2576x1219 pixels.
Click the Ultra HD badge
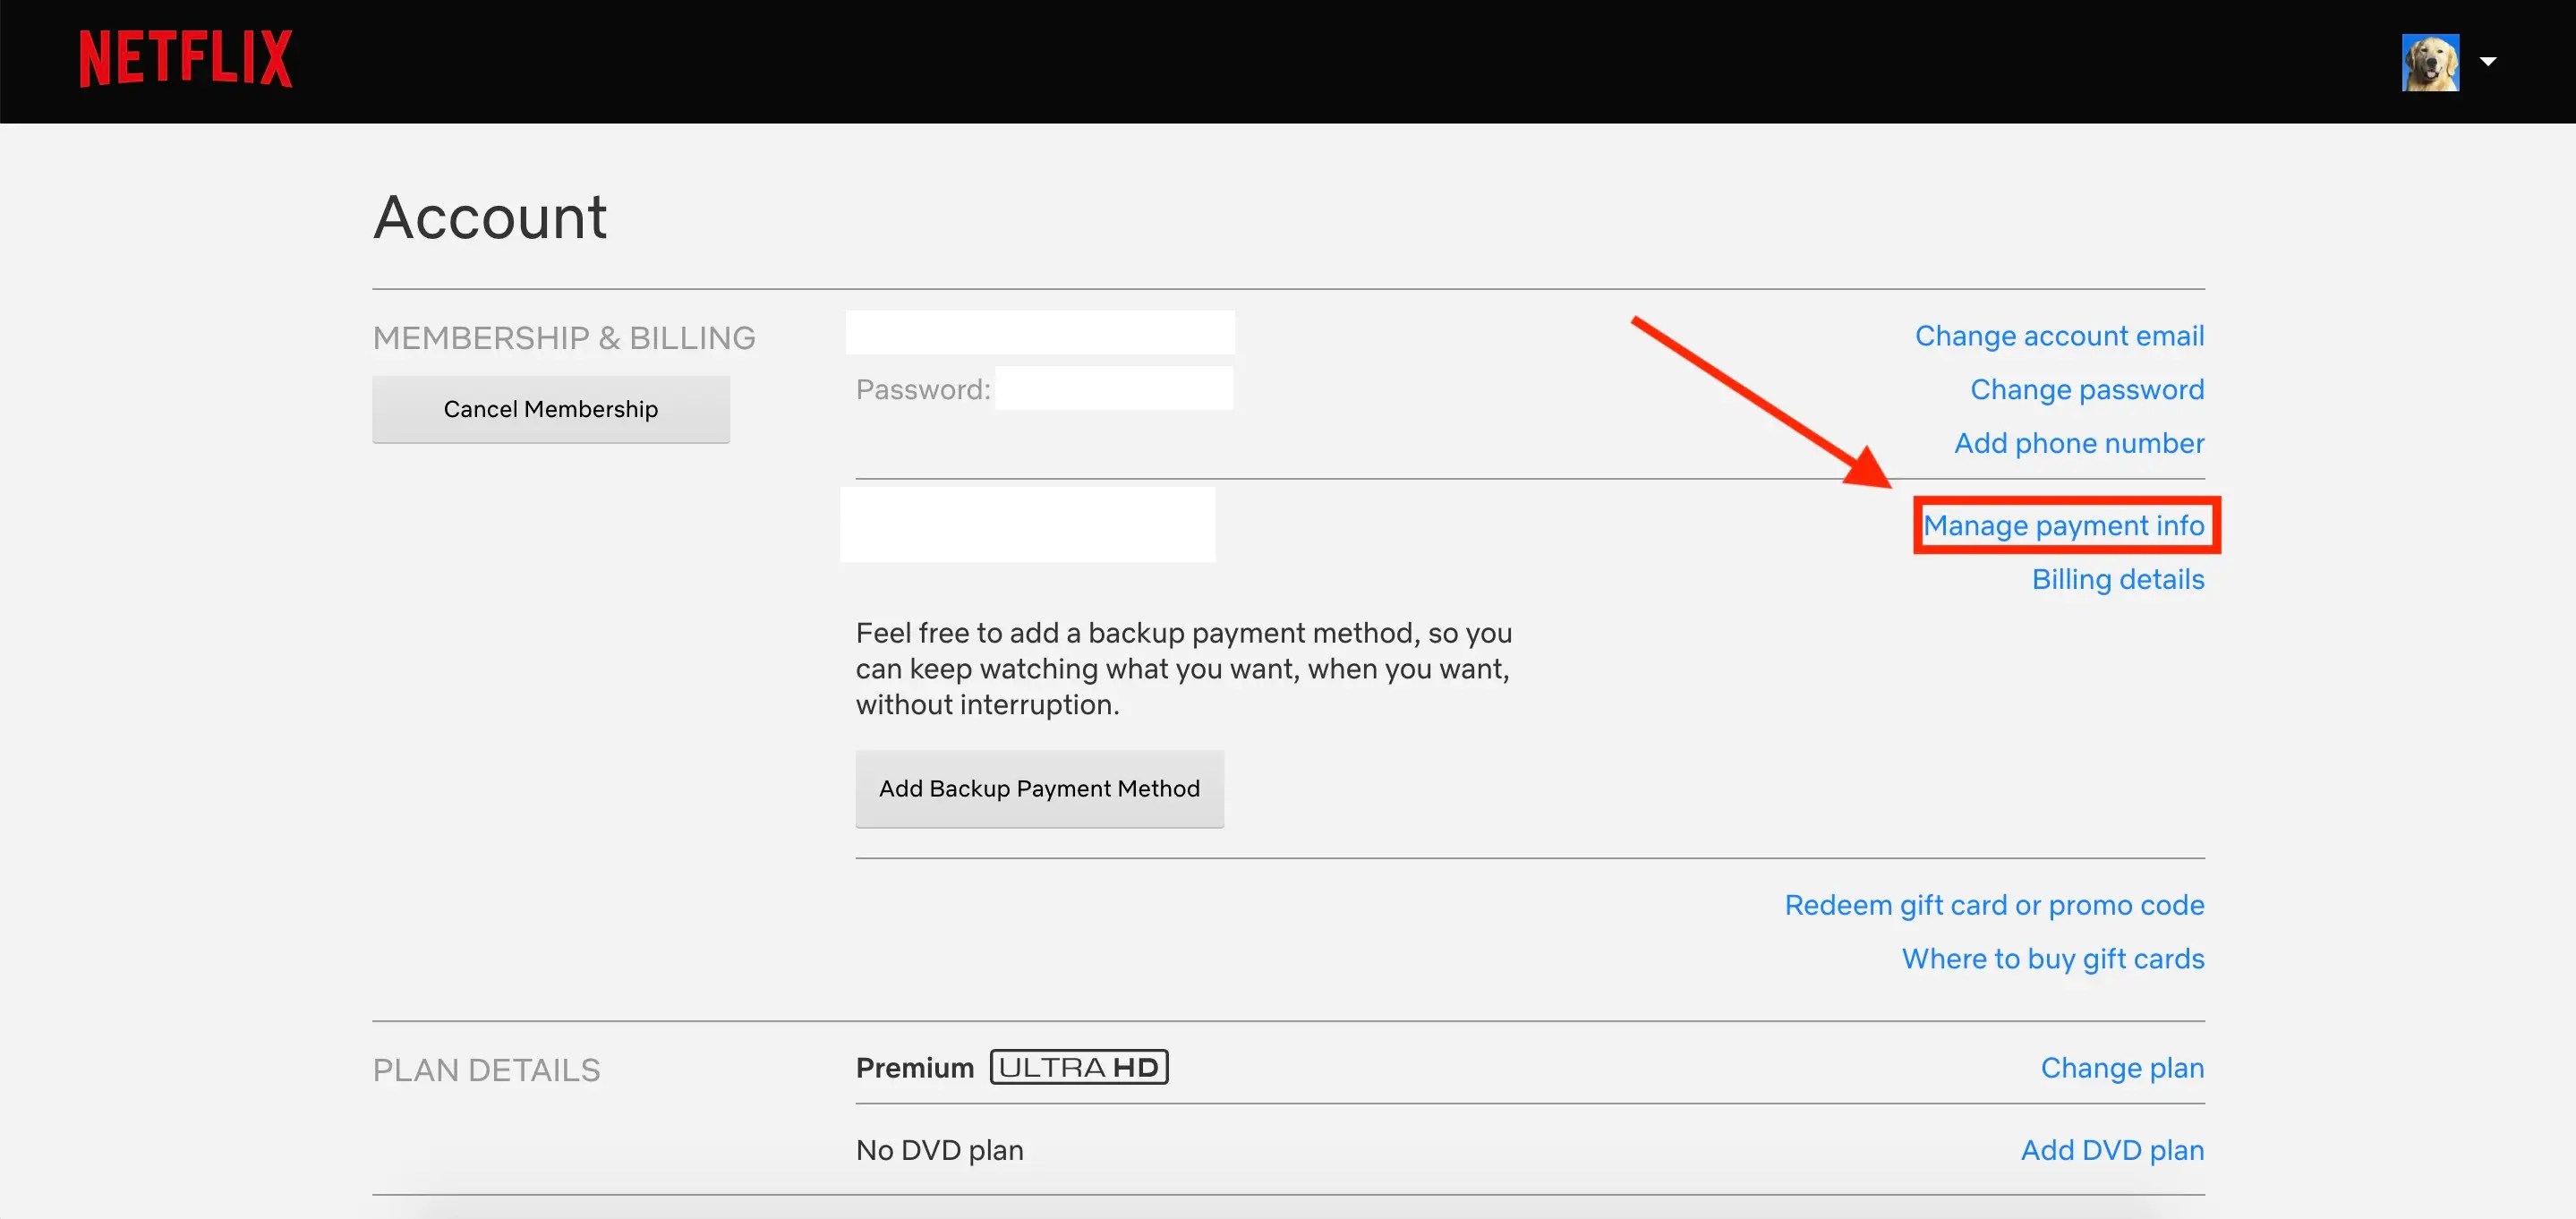pos(1078,1067)
